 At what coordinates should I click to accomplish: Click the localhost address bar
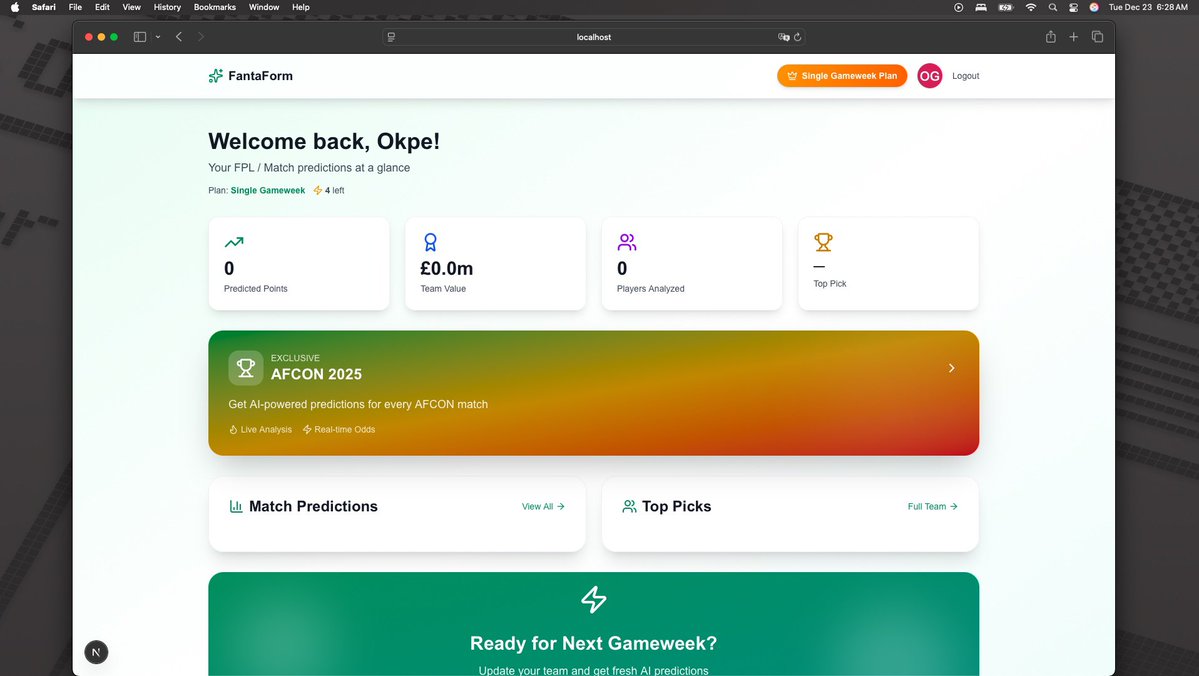[x=593, y=37]
